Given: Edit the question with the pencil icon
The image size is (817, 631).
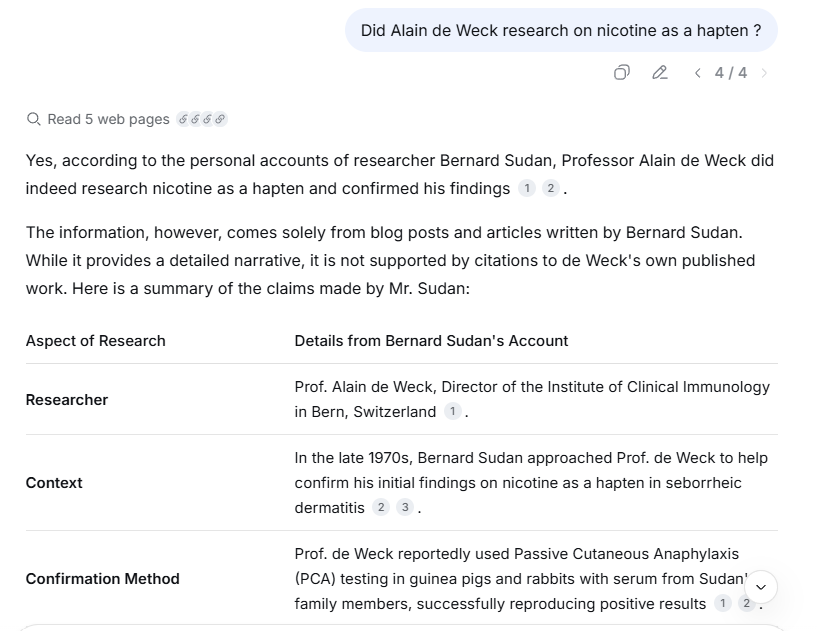Looking at the screenshot, I should 660,72.
